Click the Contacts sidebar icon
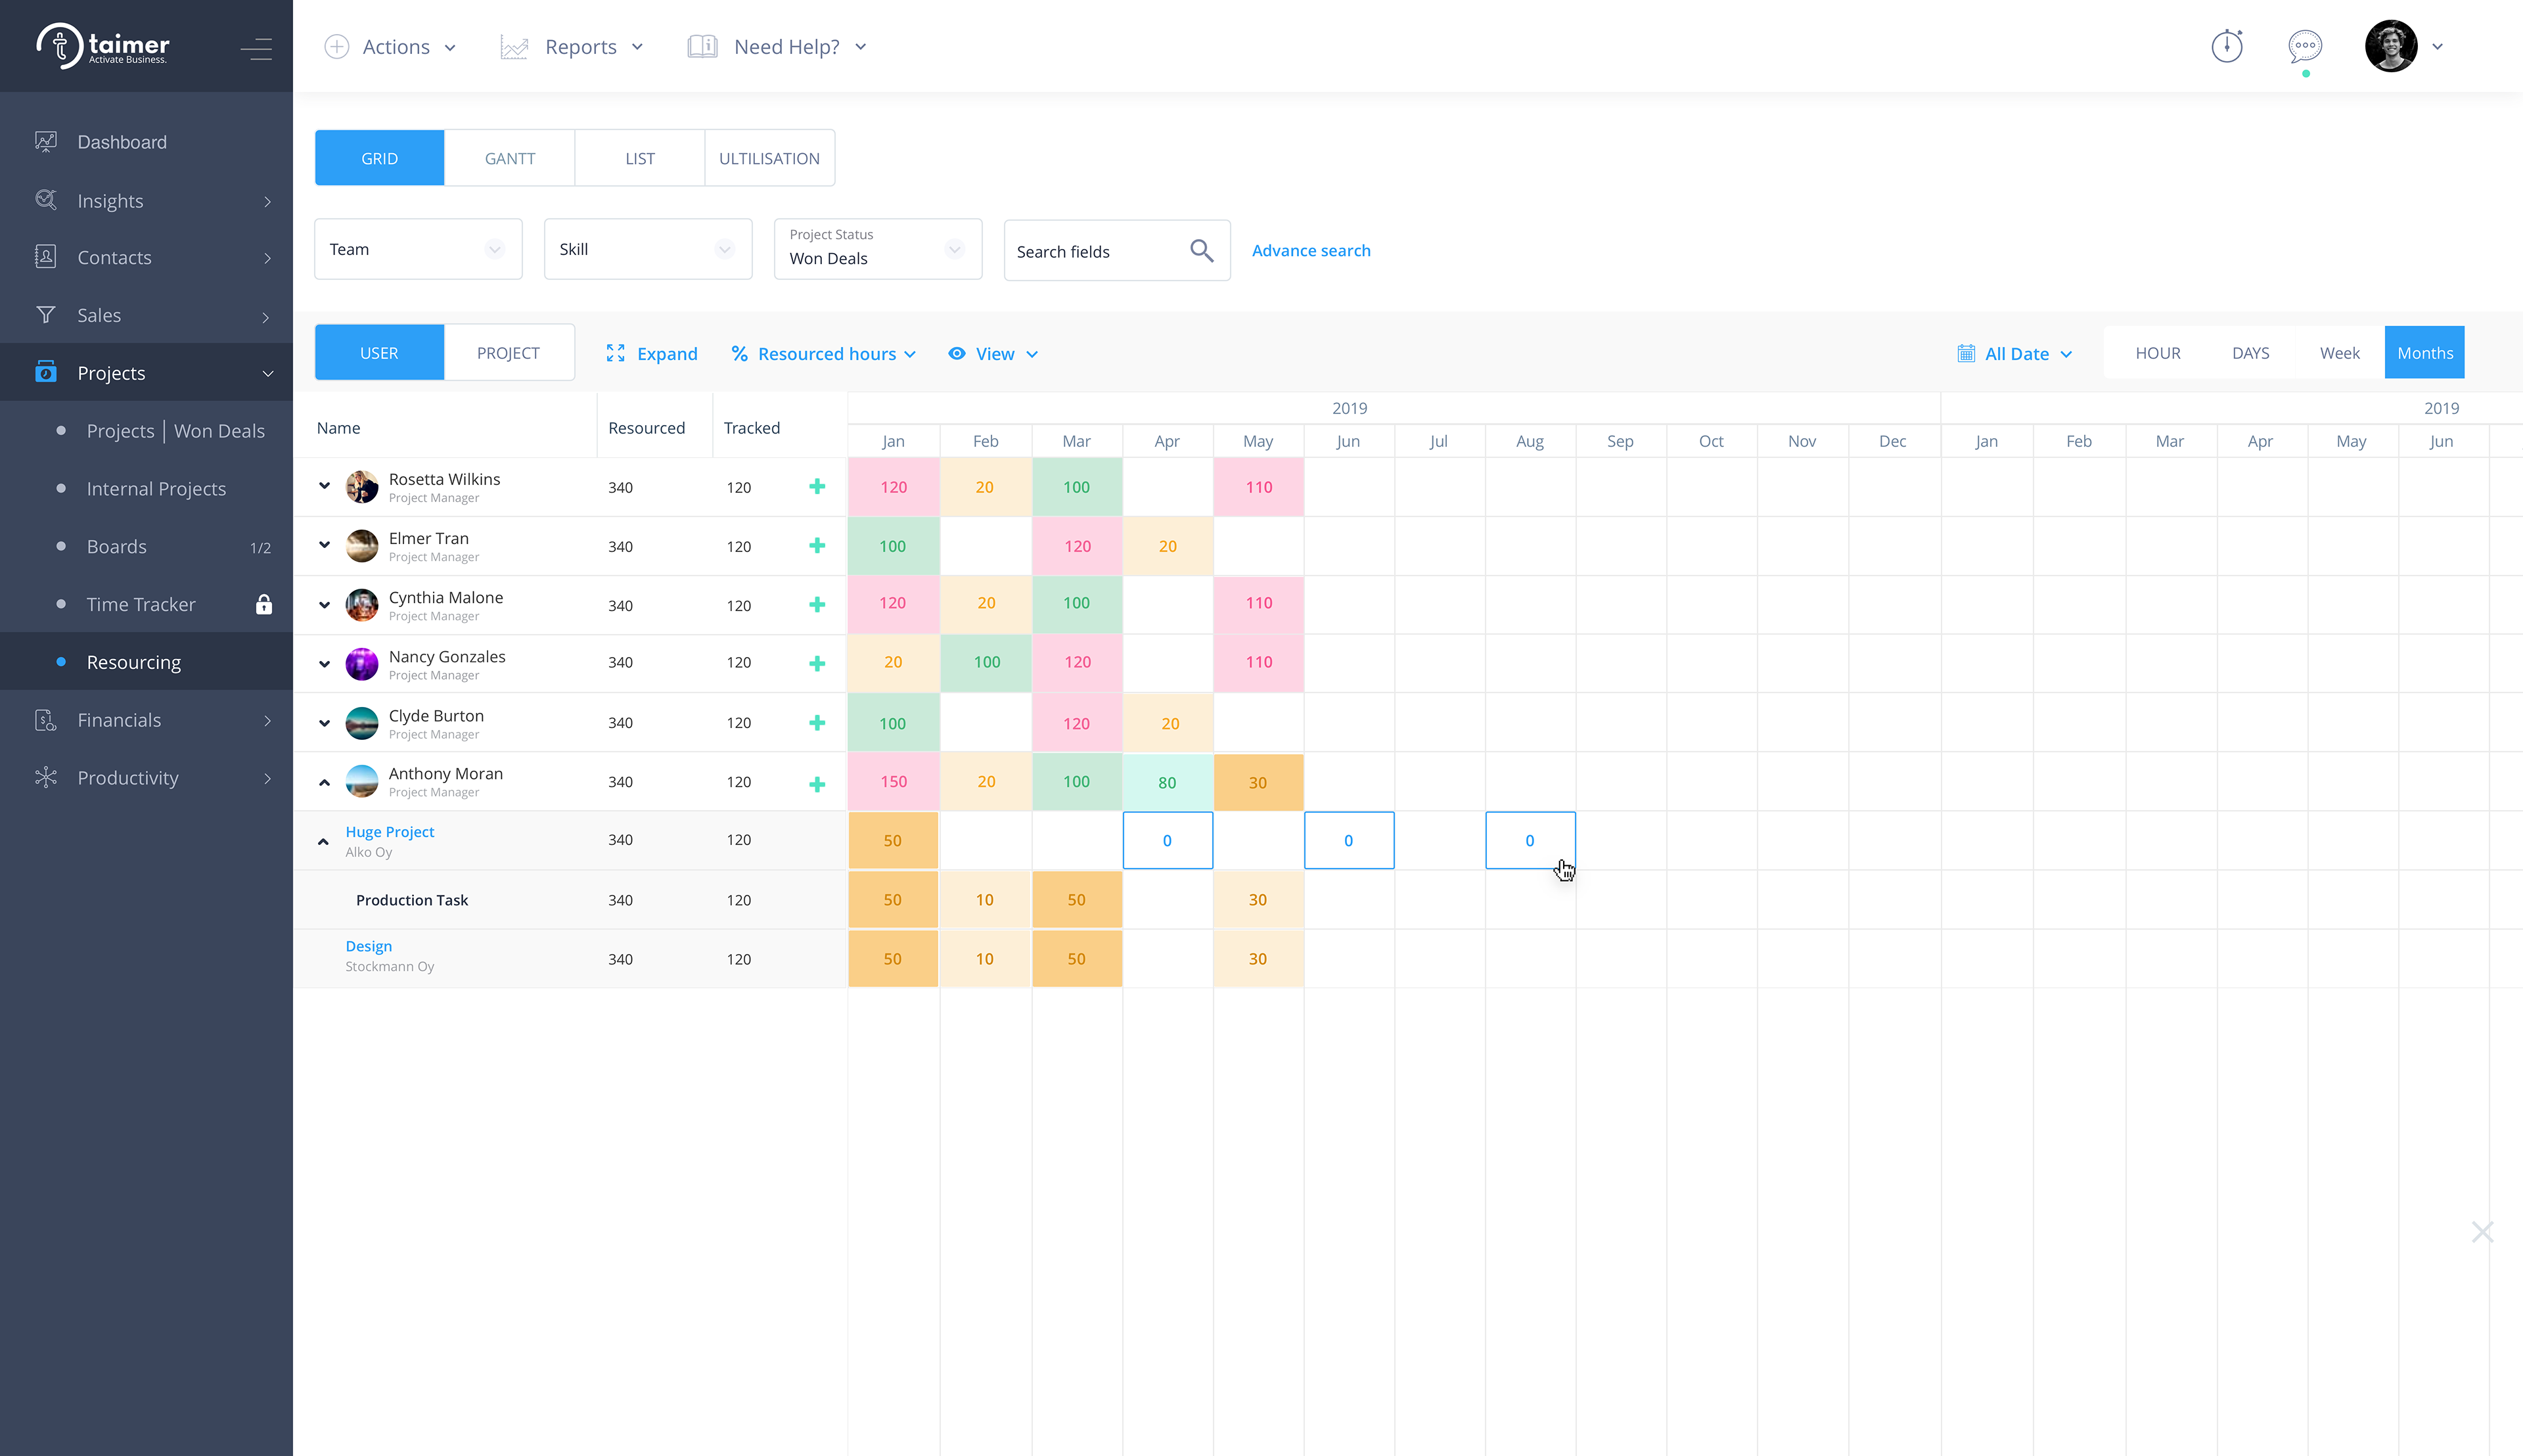Viewport: 2523px width, 1456px height. click(x=46, y=257)
